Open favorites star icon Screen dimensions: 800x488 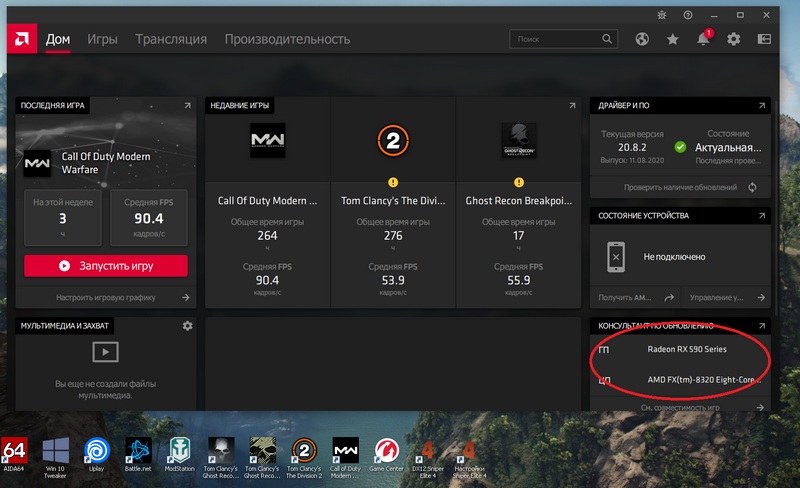pos(672,39)
